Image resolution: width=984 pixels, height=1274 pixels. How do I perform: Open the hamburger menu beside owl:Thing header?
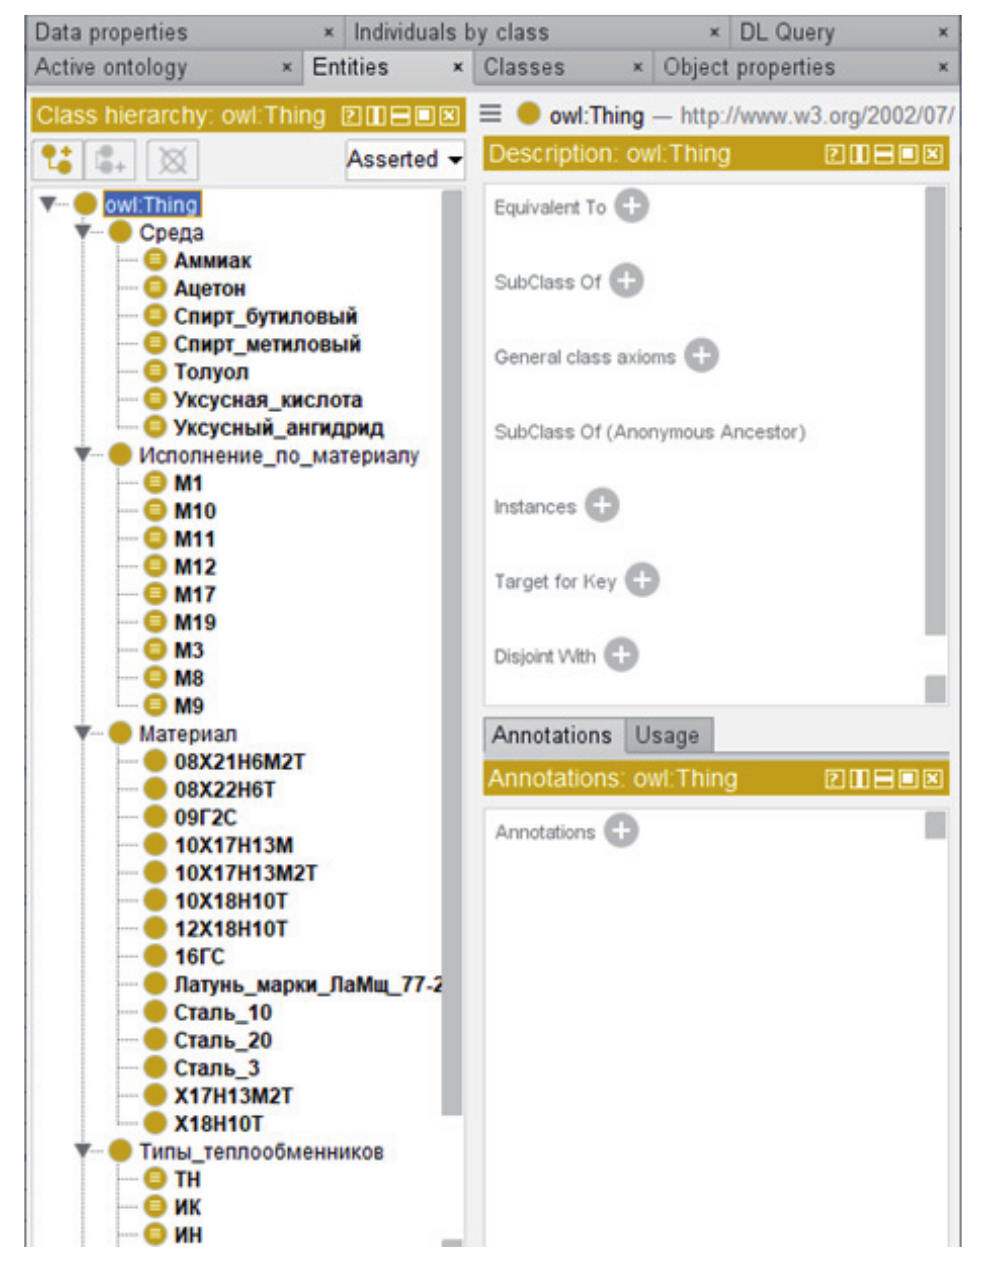(490, 114)
